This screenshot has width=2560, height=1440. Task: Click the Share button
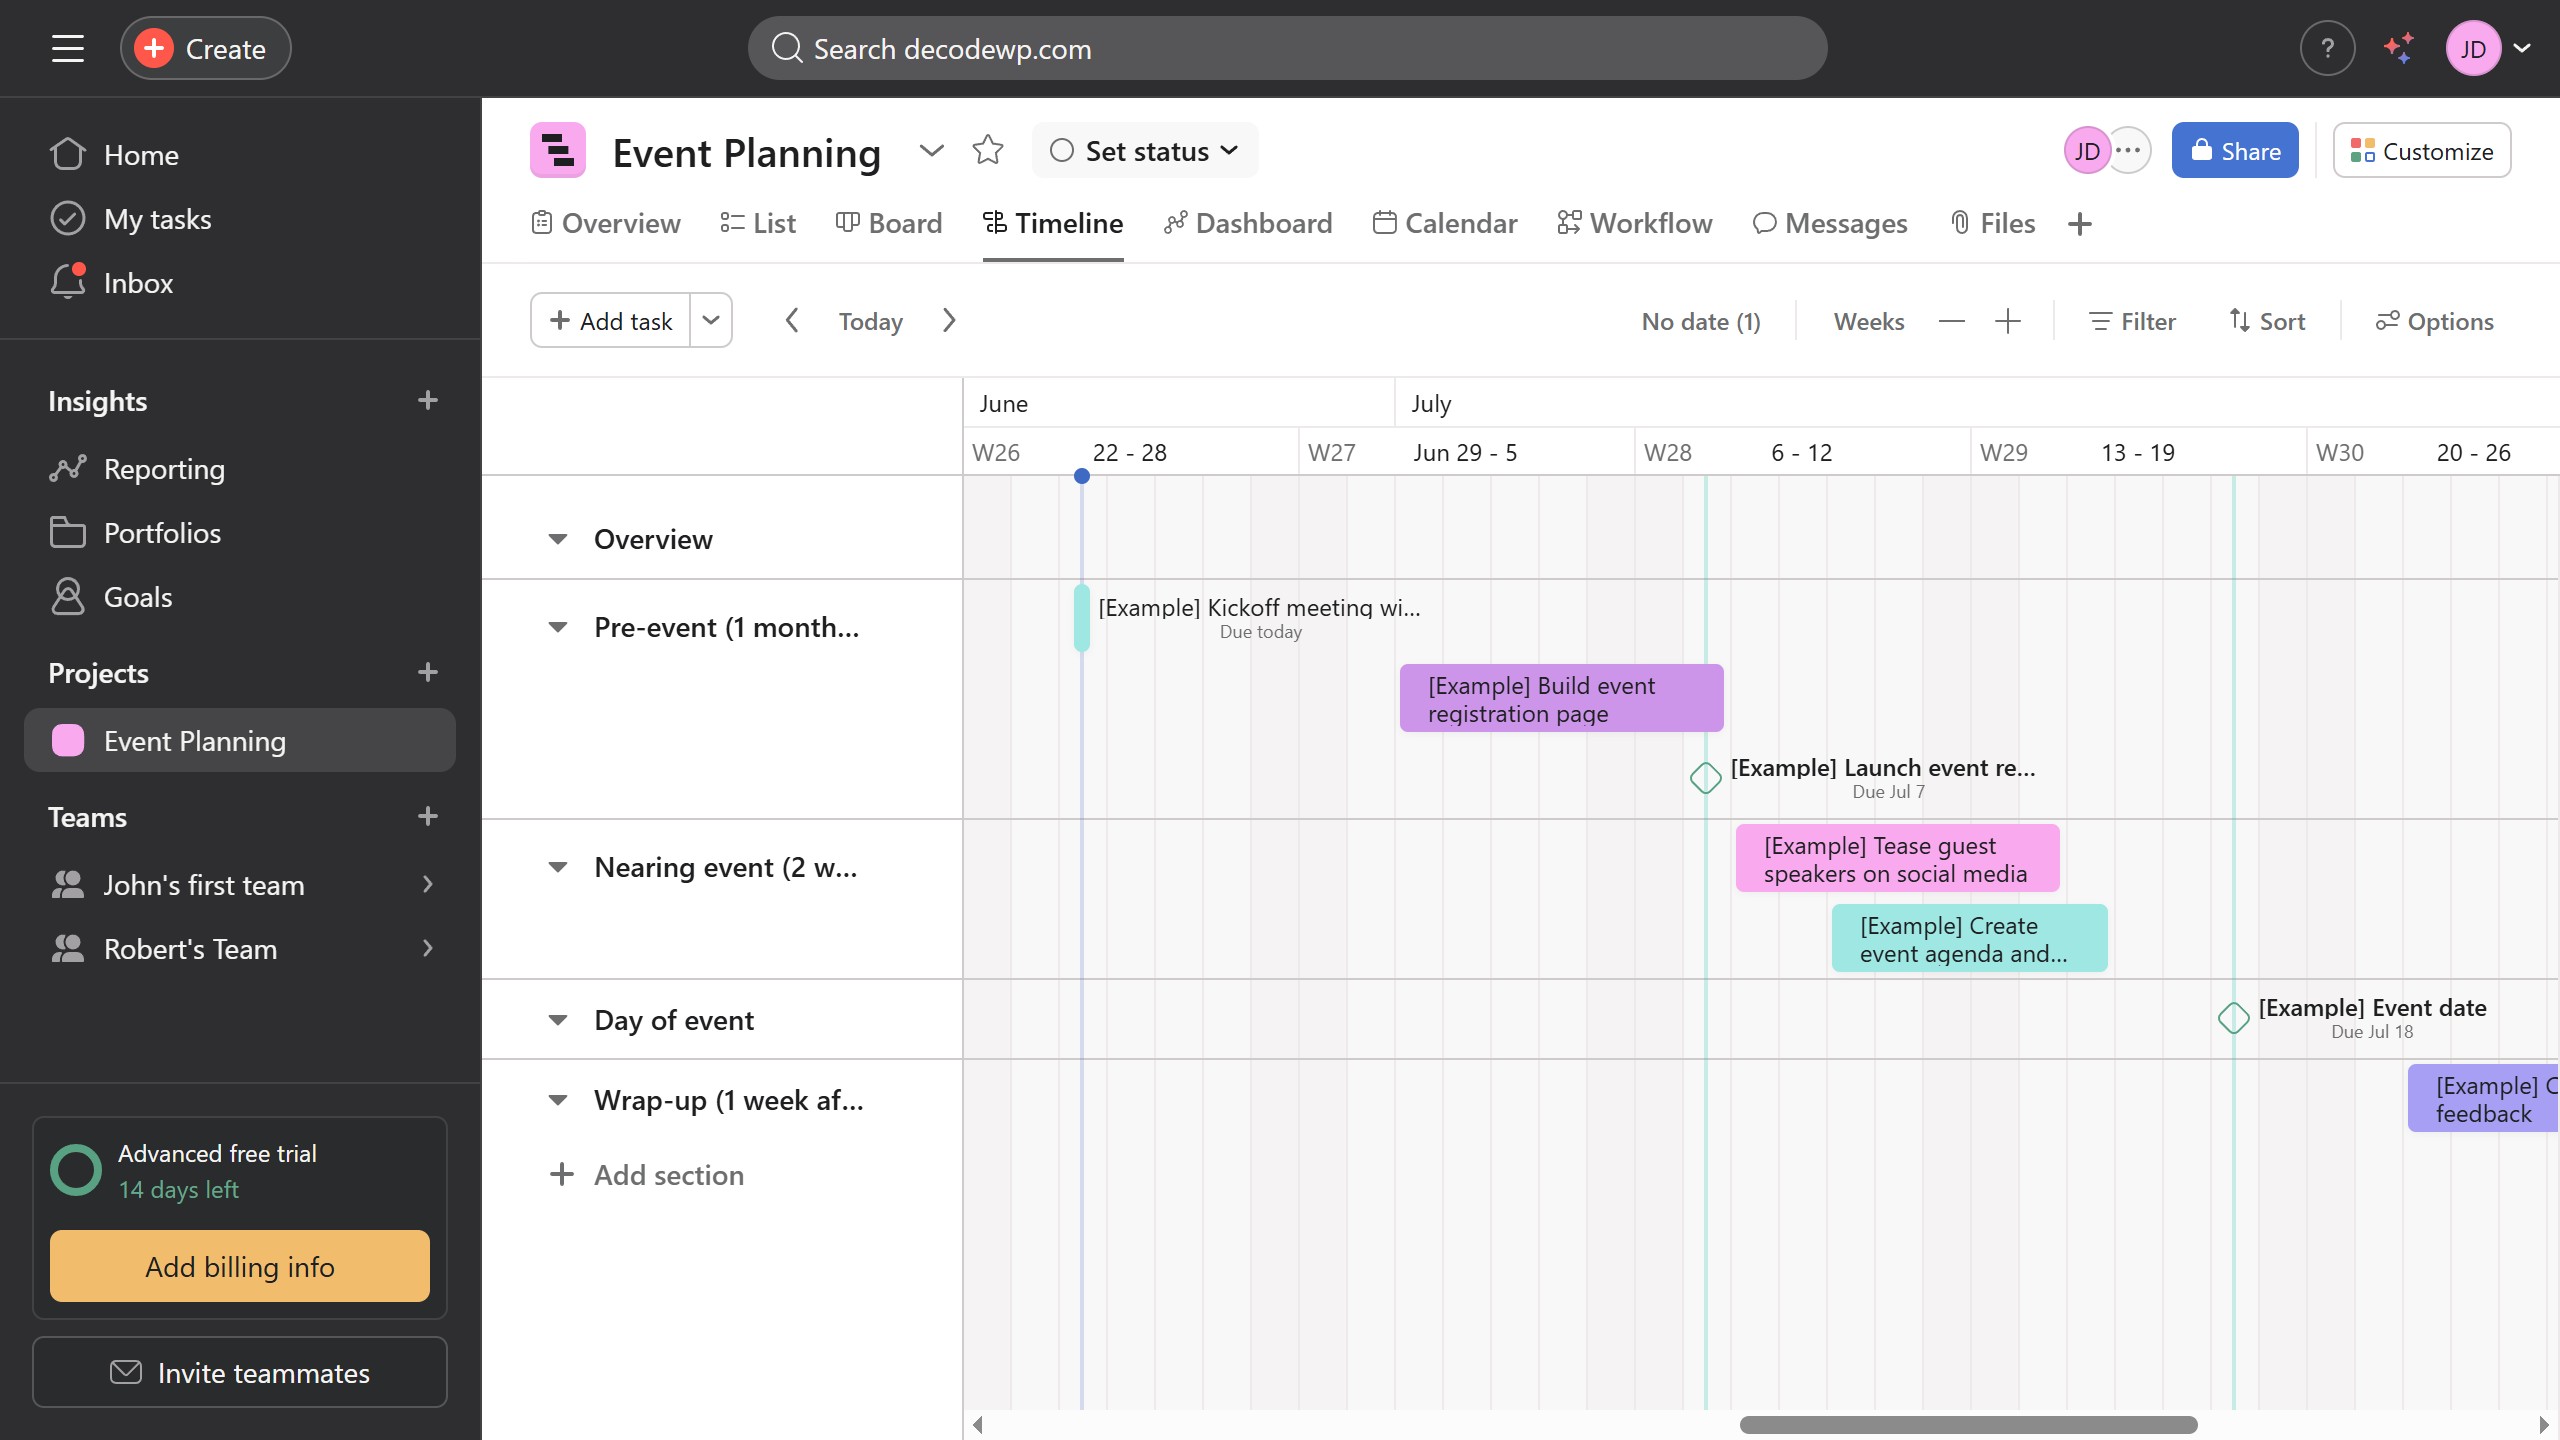coord(2234,151)
